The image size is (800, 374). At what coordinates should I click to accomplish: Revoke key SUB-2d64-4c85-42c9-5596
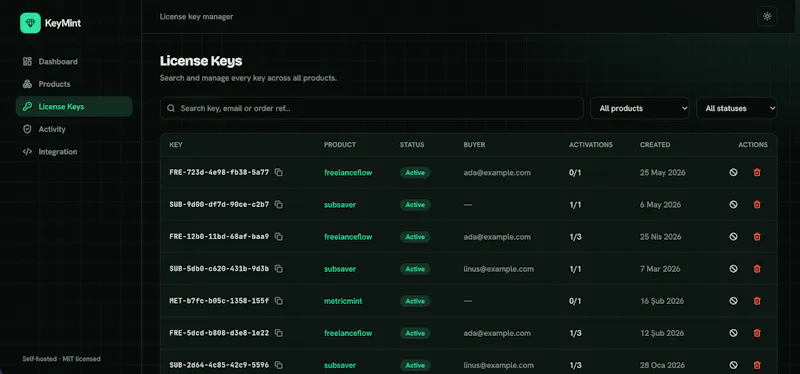(x=733, y=365)
